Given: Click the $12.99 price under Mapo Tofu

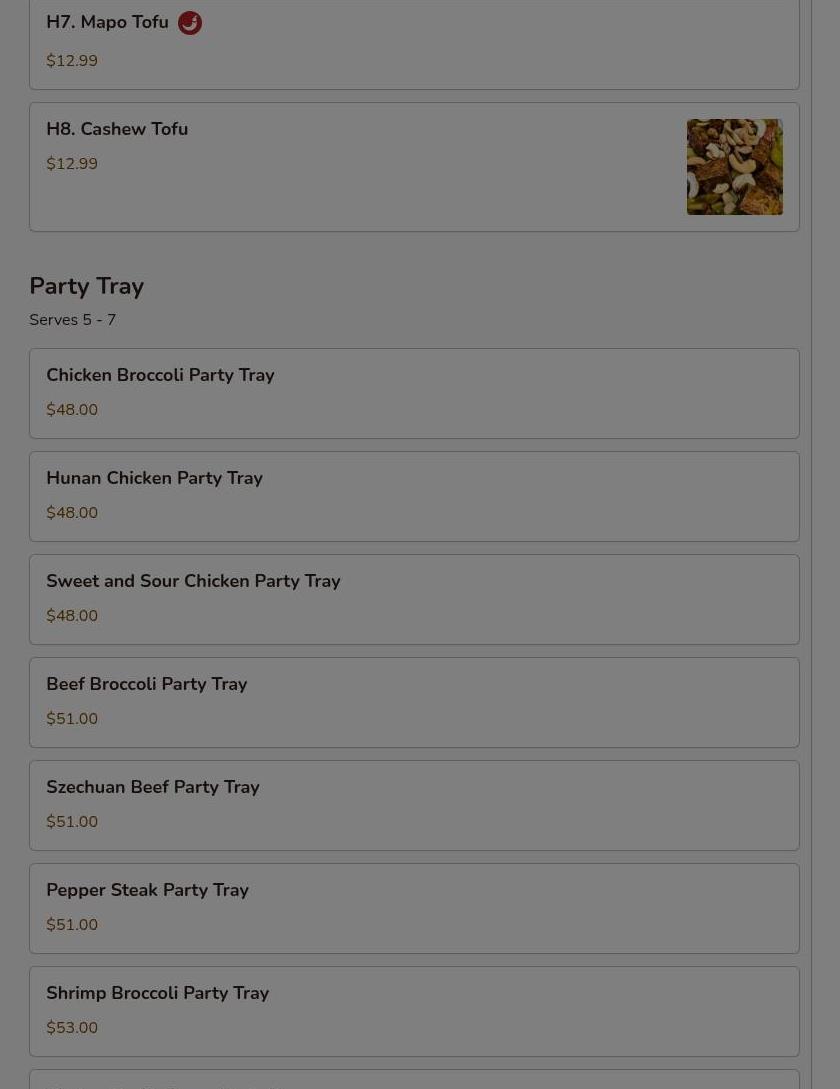Looking at the screenshot, I should 72,61.
